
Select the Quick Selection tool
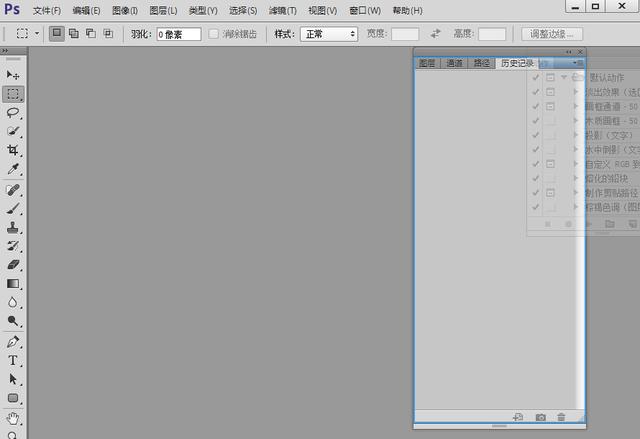coord(13,131)
